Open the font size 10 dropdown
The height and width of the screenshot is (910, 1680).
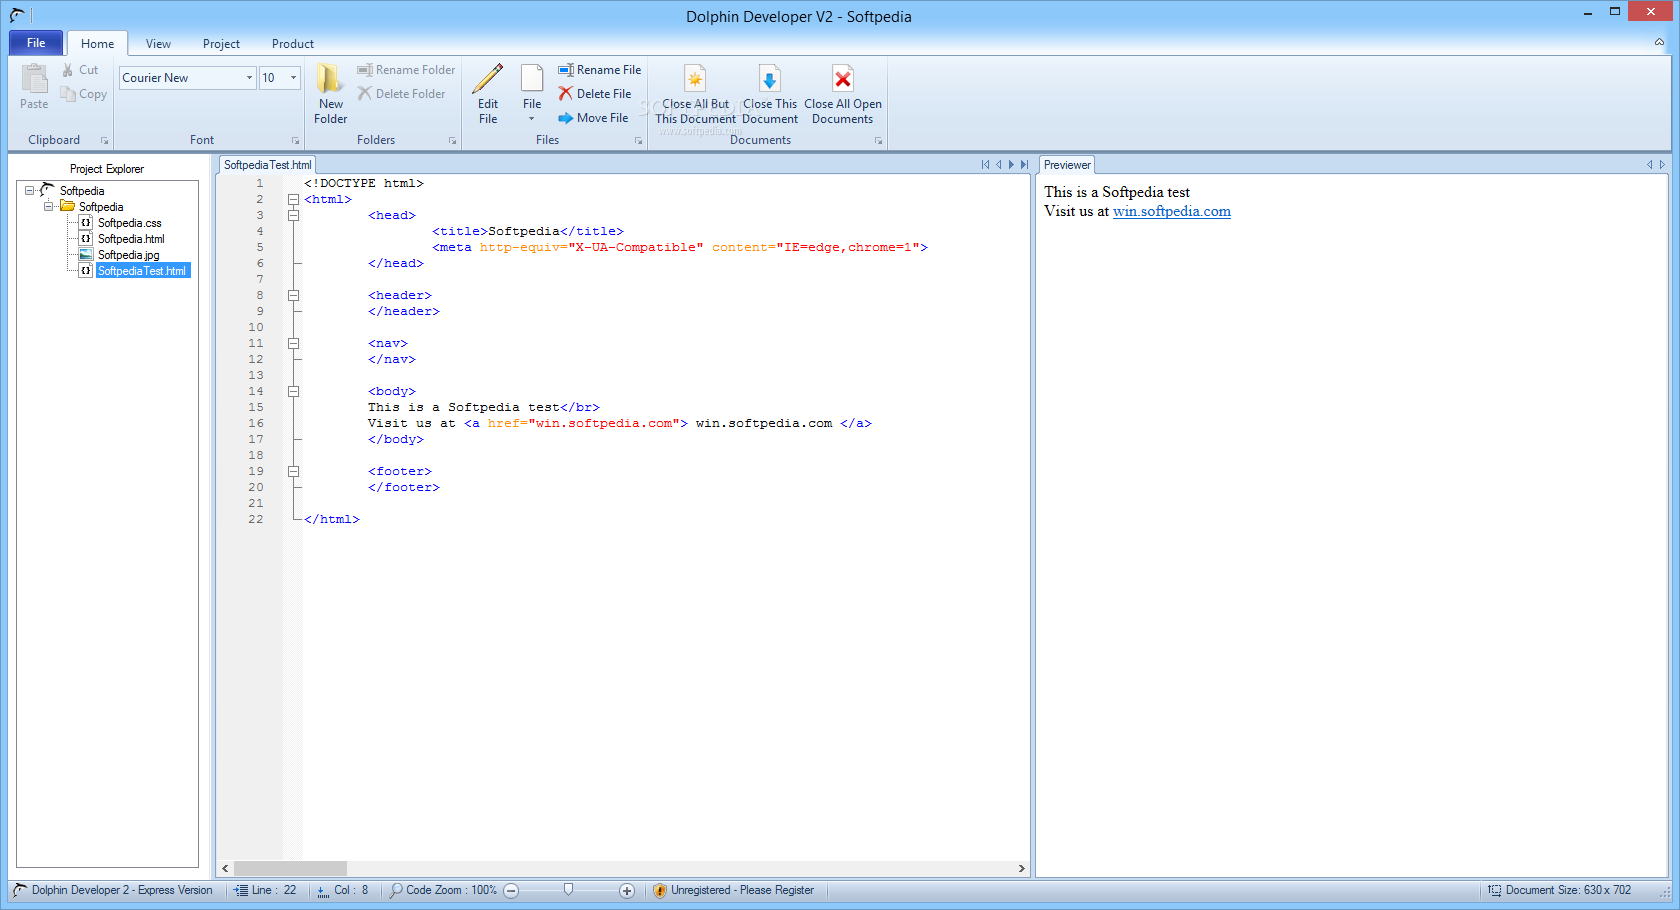[293, 78]
